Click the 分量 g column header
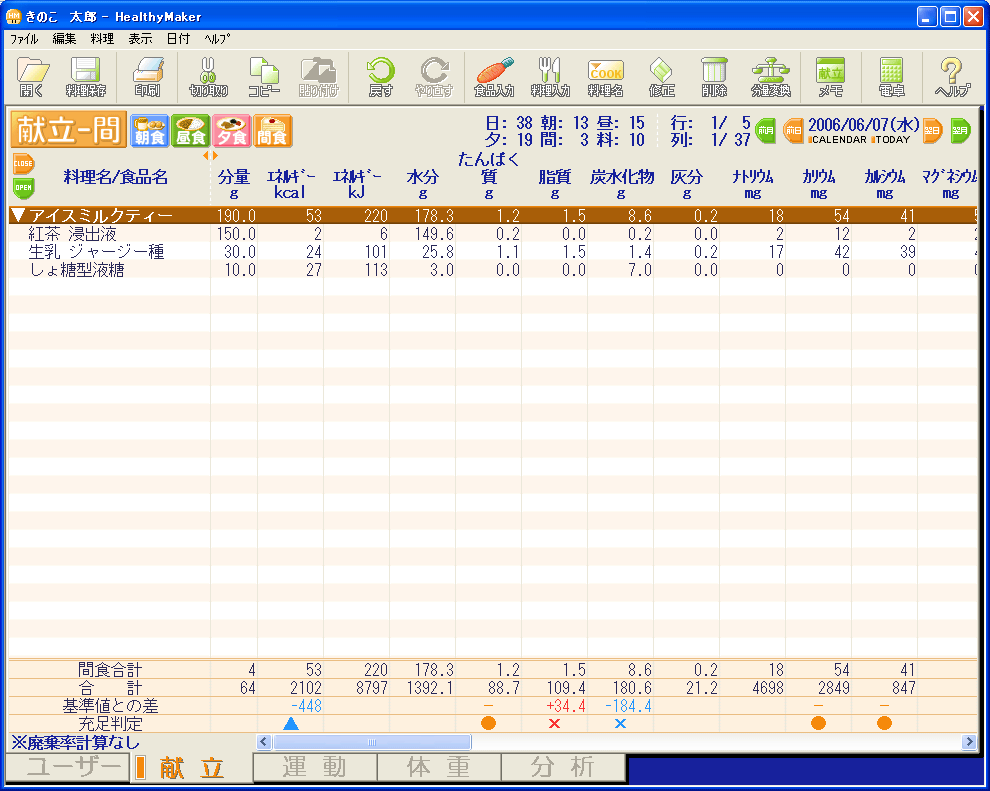 (234, 184)
